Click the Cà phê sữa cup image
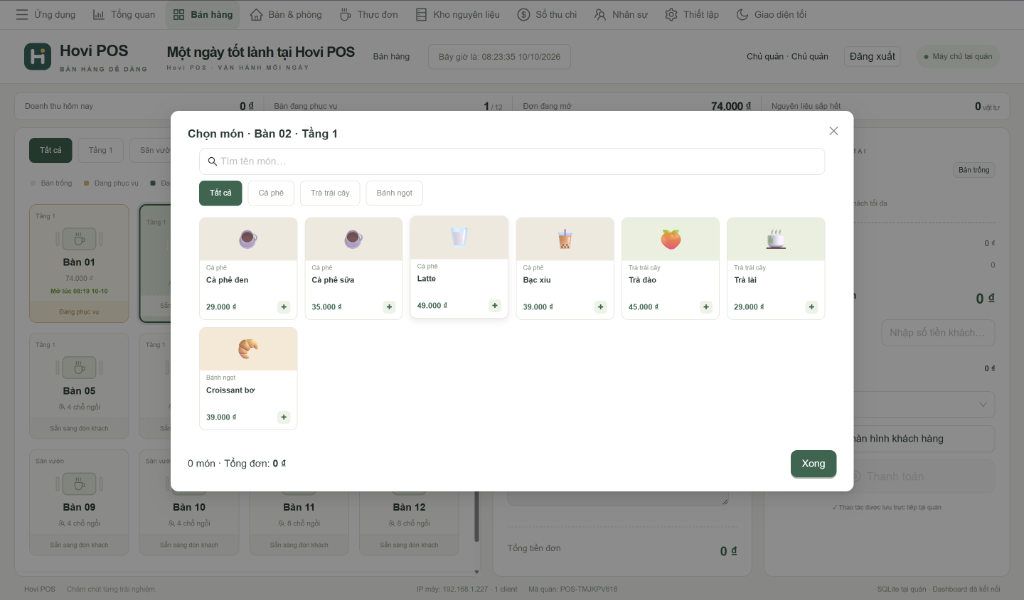Screen dimensions: 1024x600 354,239
